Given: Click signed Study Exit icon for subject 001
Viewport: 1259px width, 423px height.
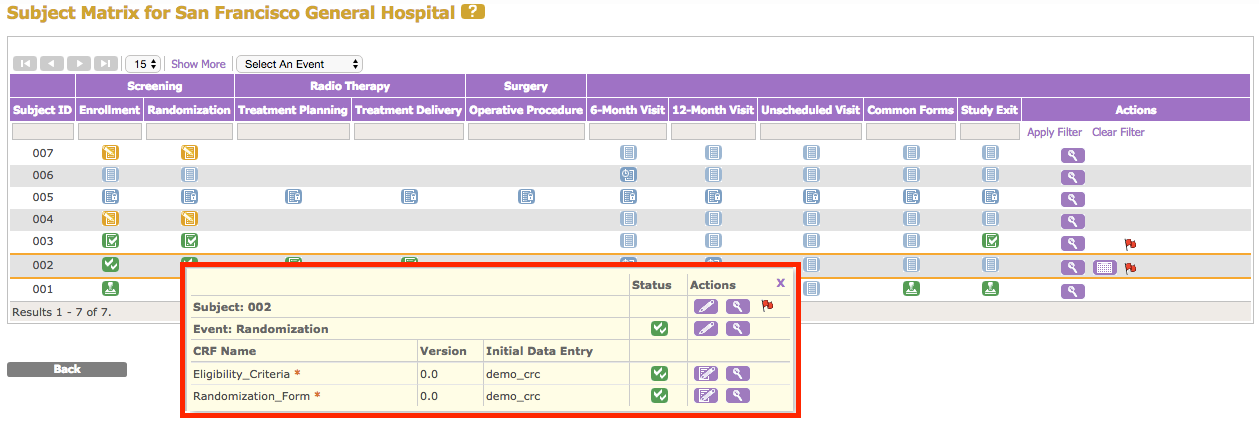Looking at the screenshot, I should (990, 289).
